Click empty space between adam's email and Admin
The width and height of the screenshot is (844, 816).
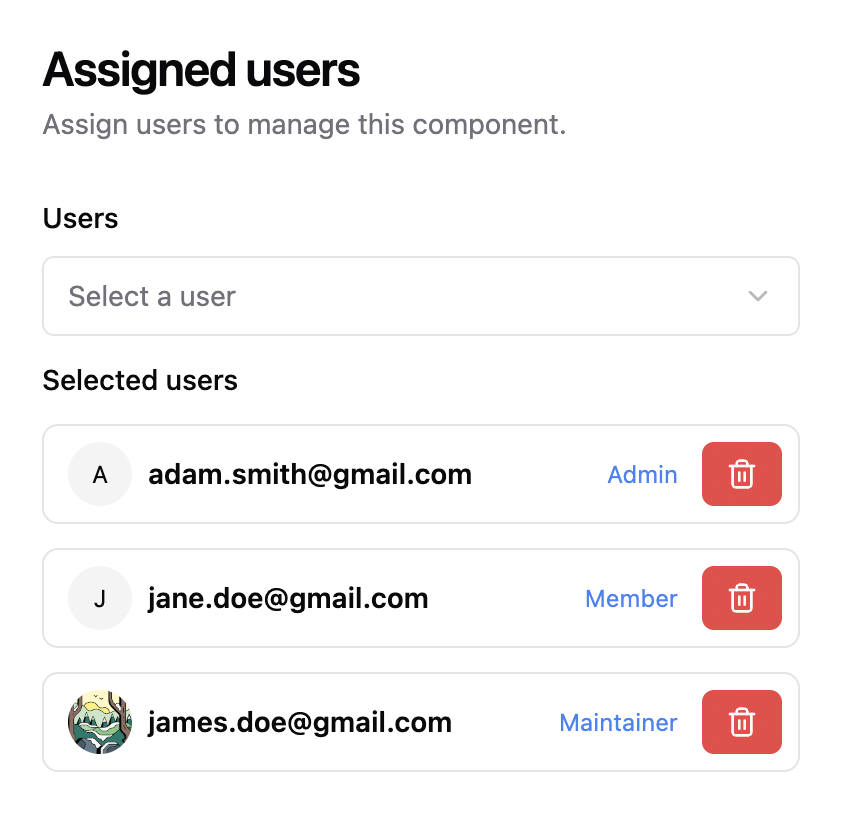539,474
